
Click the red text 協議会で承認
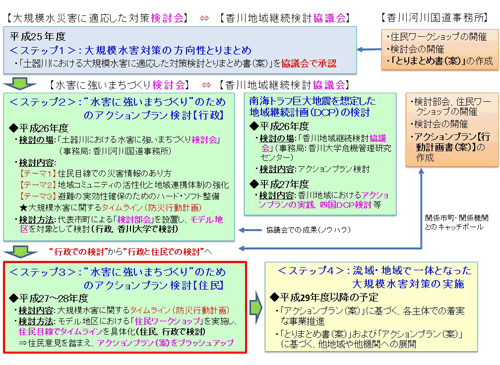[x=309, y=63]
